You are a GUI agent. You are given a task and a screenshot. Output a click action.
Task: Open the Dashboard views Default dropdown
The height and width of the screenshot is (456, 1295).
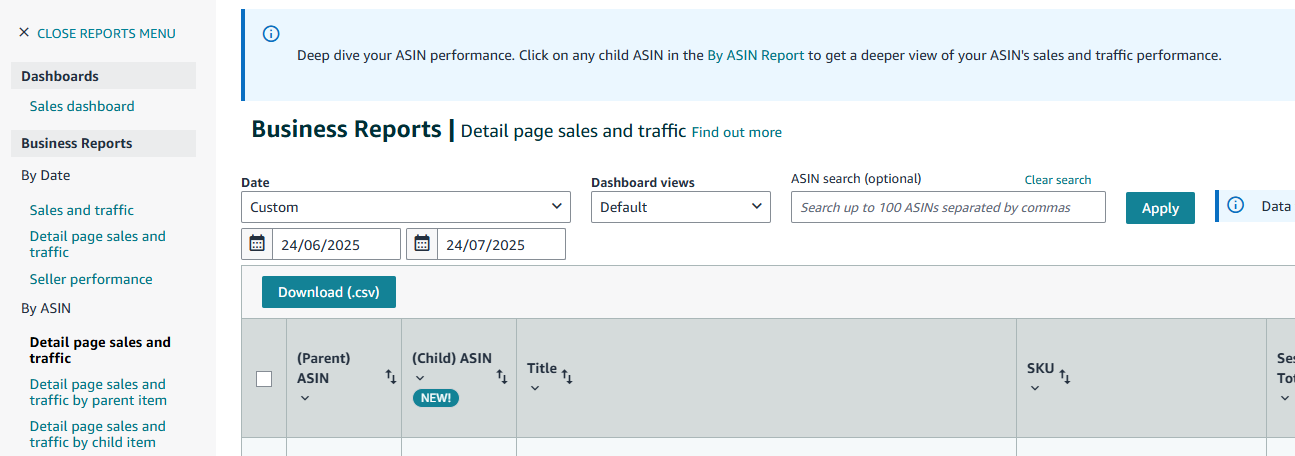681,207
